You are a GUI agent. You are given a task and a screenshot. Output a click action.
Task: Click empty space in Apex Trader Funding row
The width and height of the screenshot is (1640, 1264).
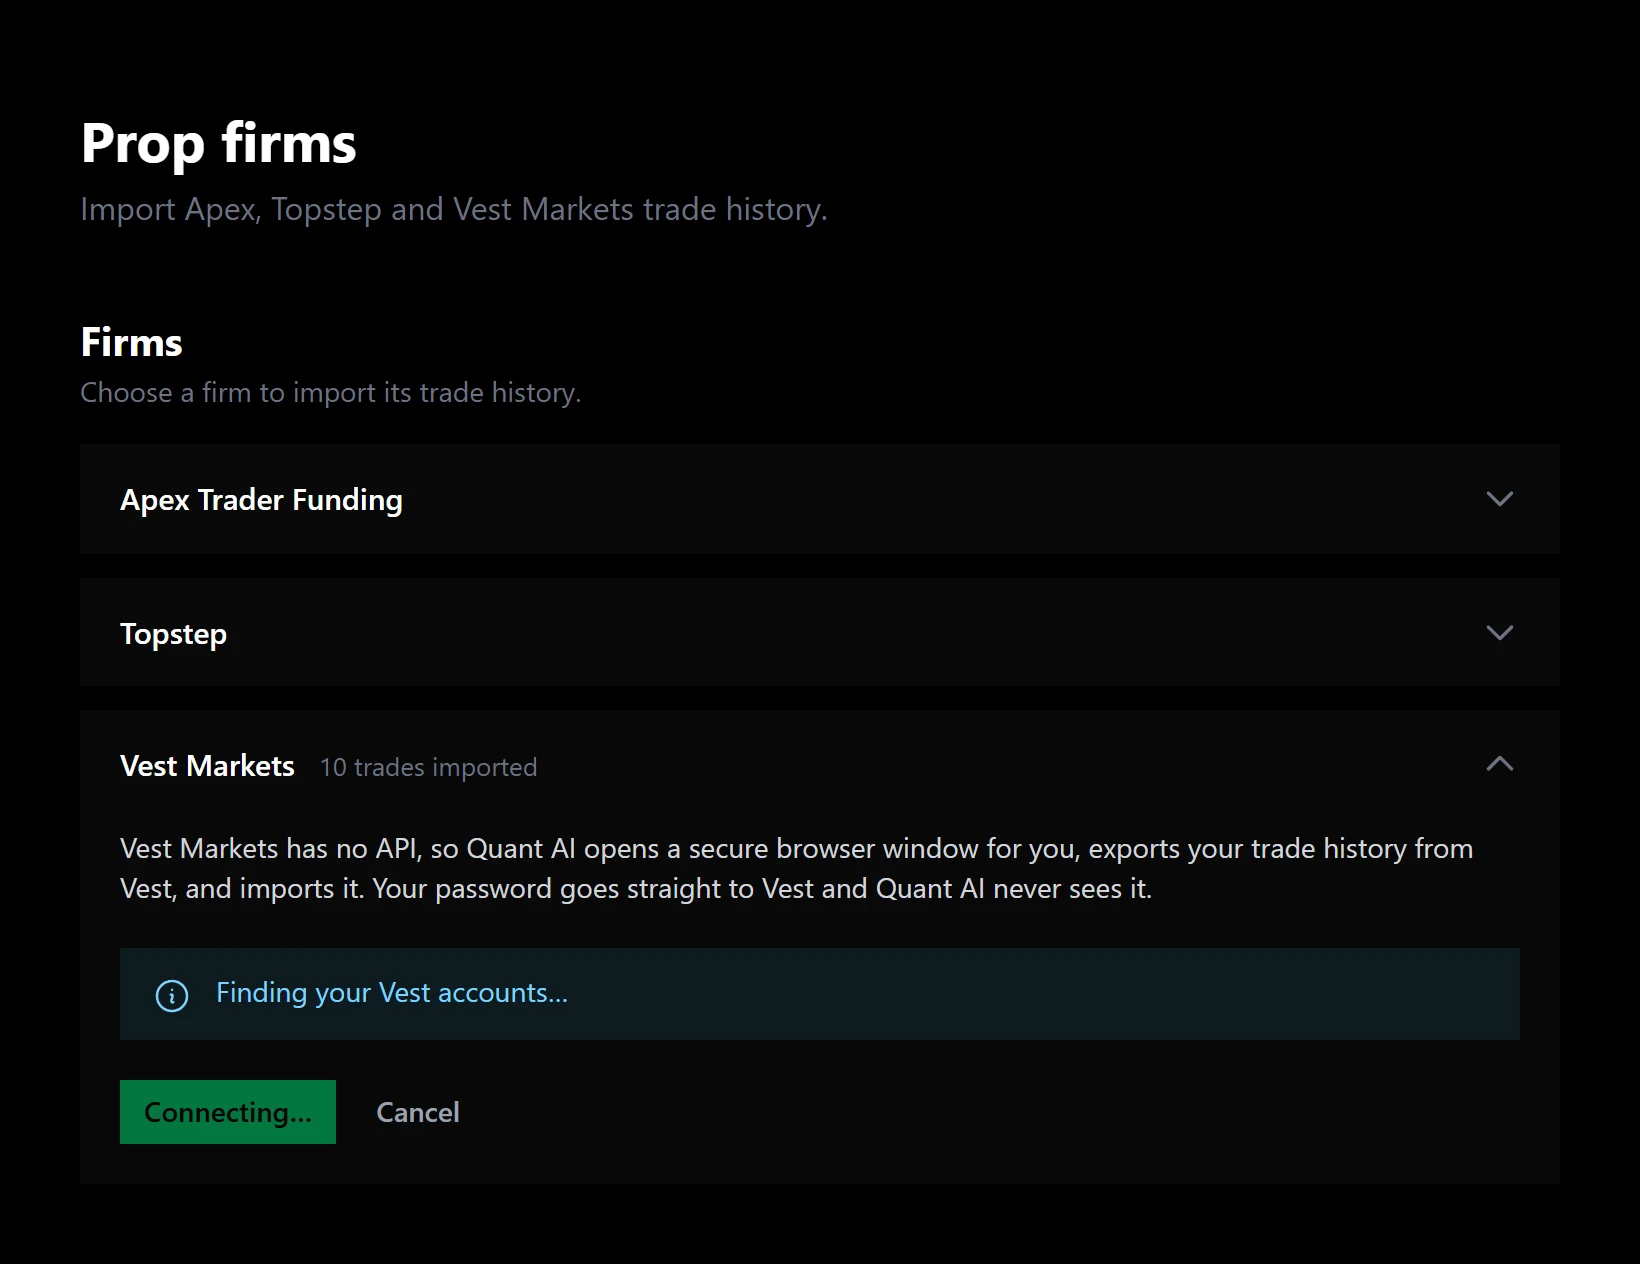(900, 499)
